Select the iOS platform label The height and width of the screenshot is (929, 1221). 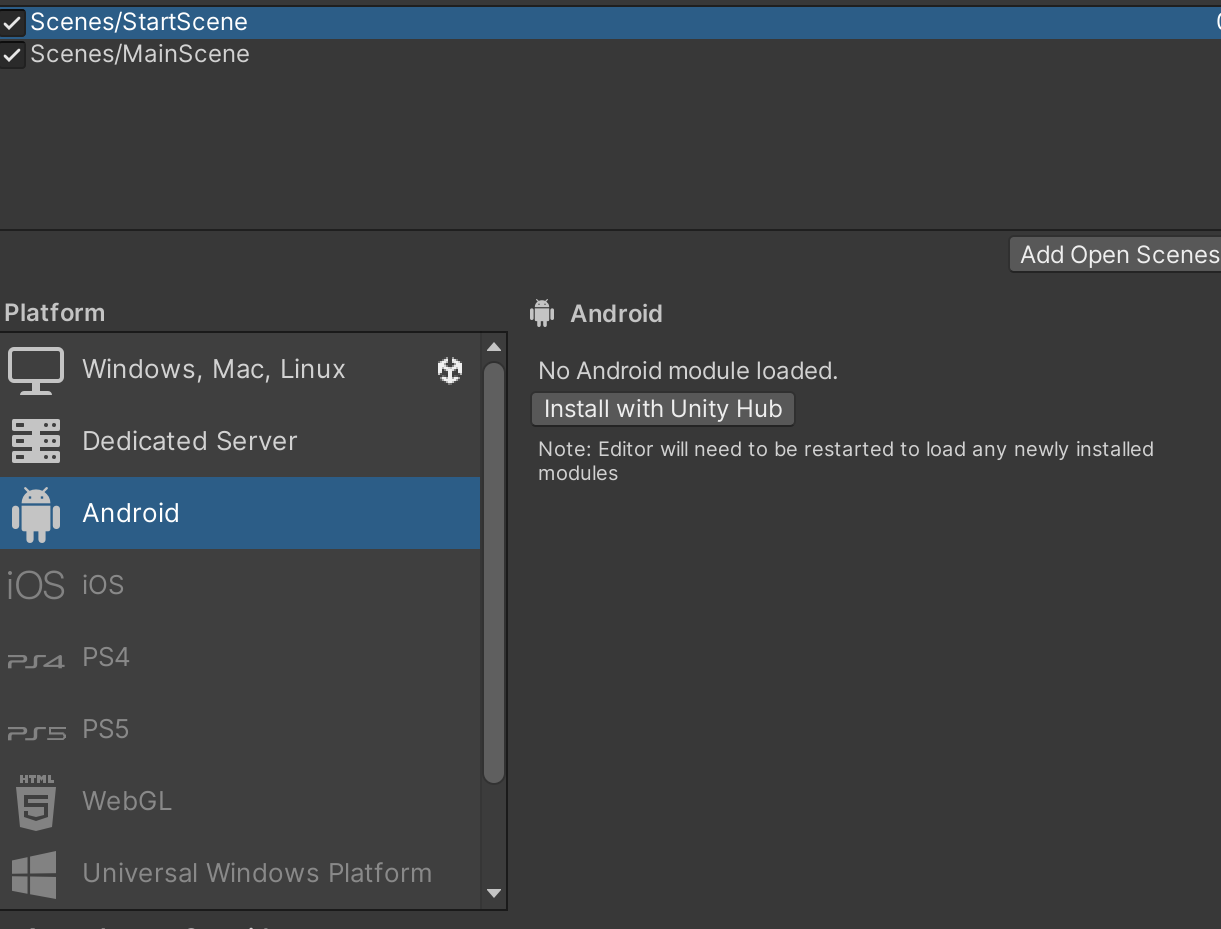pyautogui.click(x=103, y=585)
